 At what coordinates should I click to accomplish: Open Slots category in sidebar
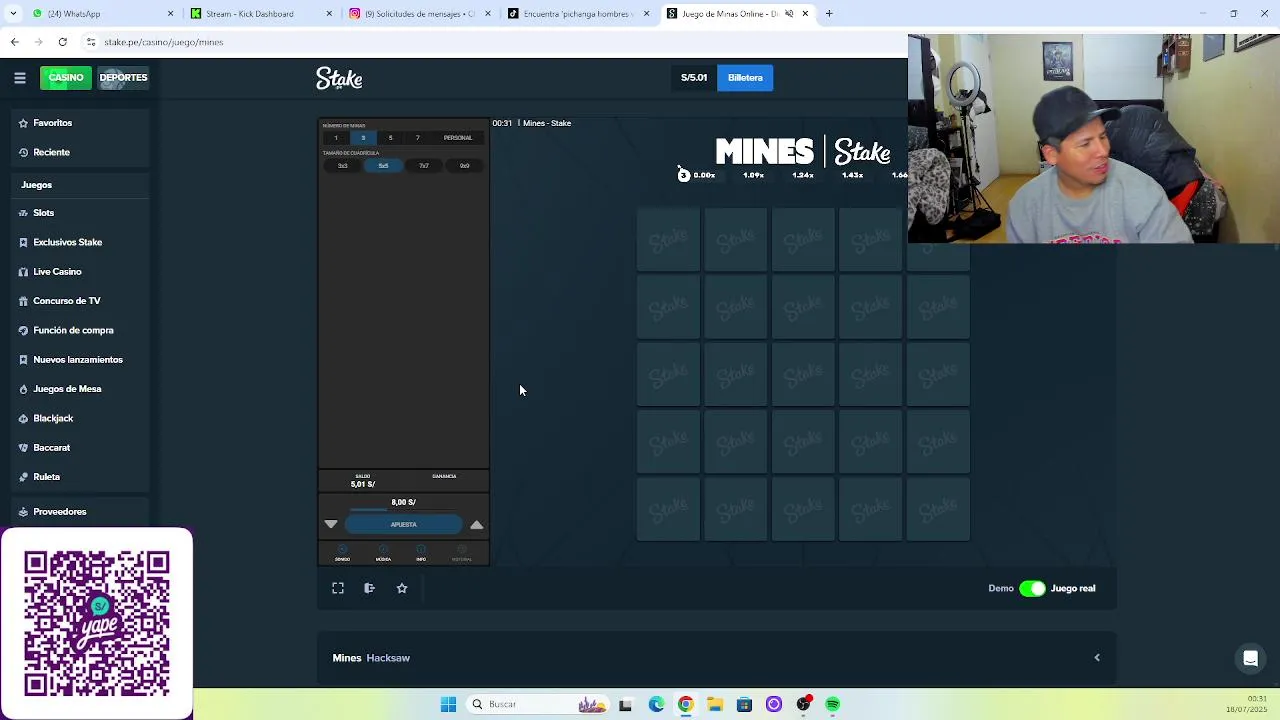tap(43, 213)
